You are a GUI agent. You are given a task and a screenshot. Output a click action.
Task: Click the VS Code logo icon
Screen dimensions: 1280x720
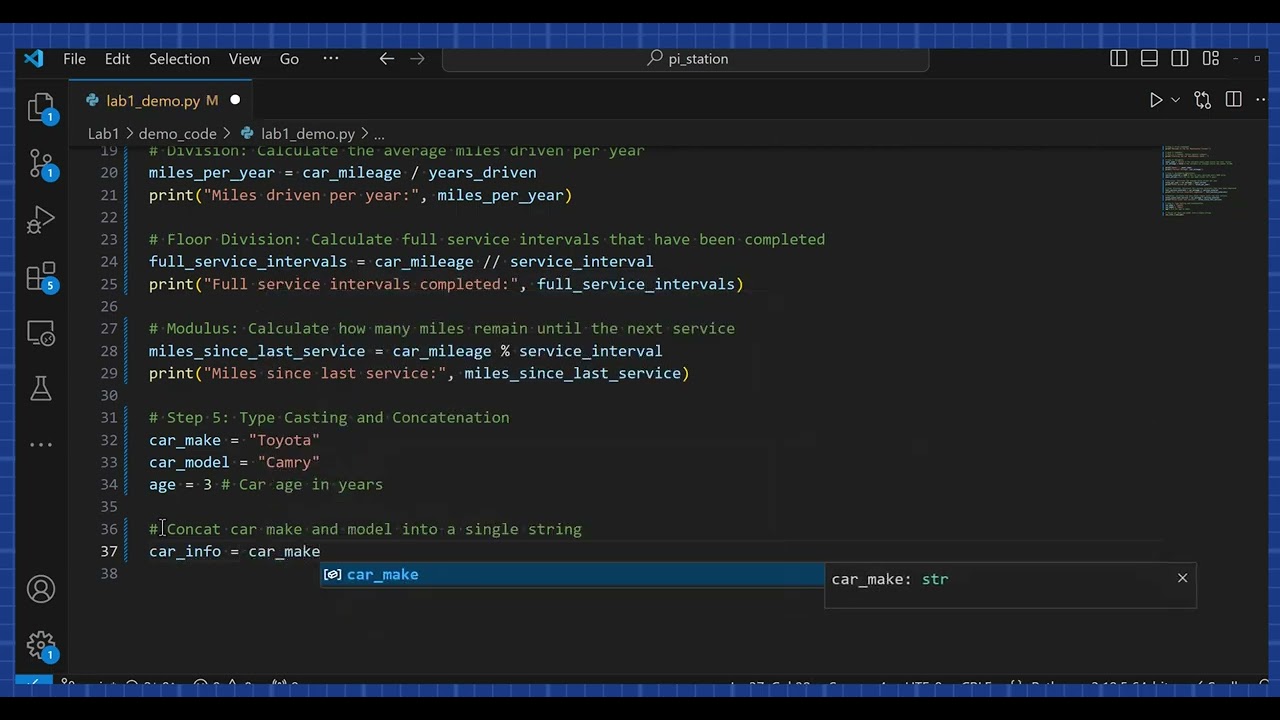34,58
